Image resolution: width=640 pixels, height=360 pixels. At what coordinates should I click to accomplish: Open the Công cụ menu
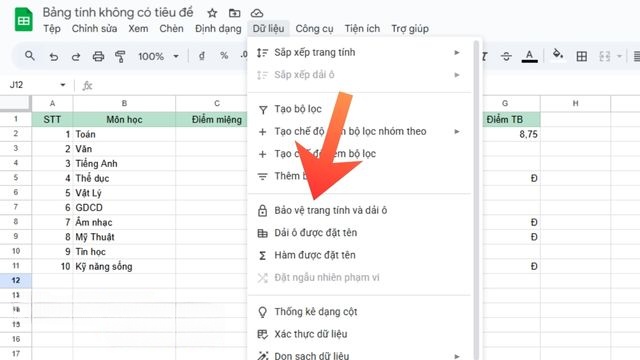[x=314, y=29]
